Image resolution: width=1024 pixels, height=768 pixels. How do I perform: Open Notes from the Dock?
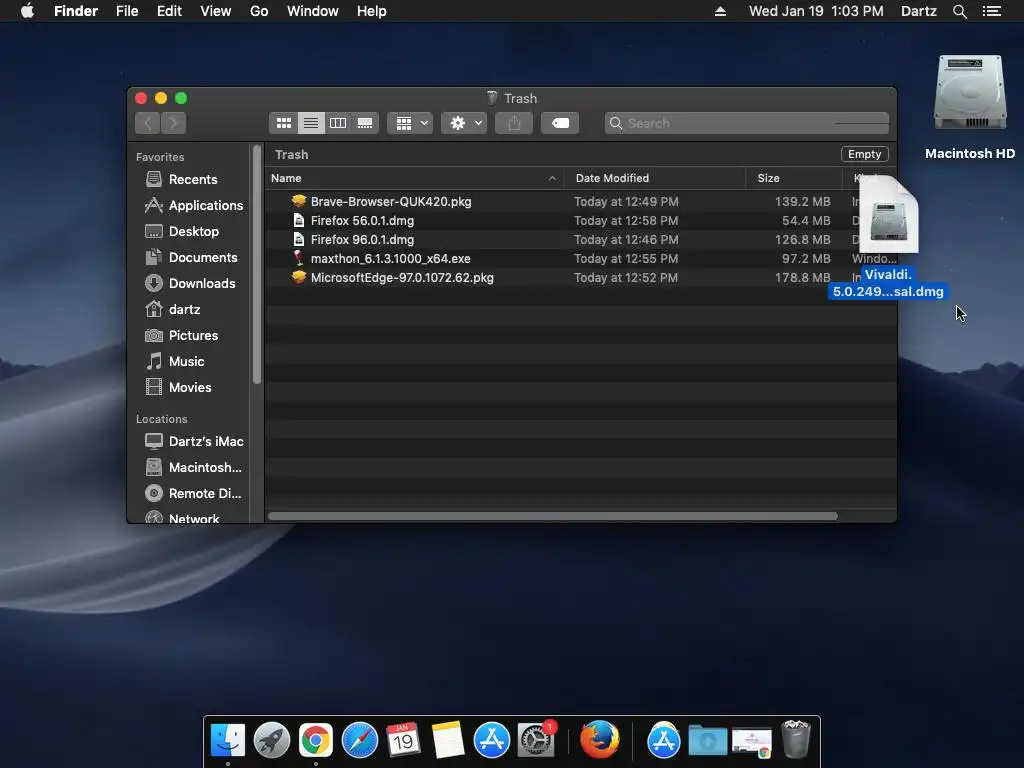447,741
